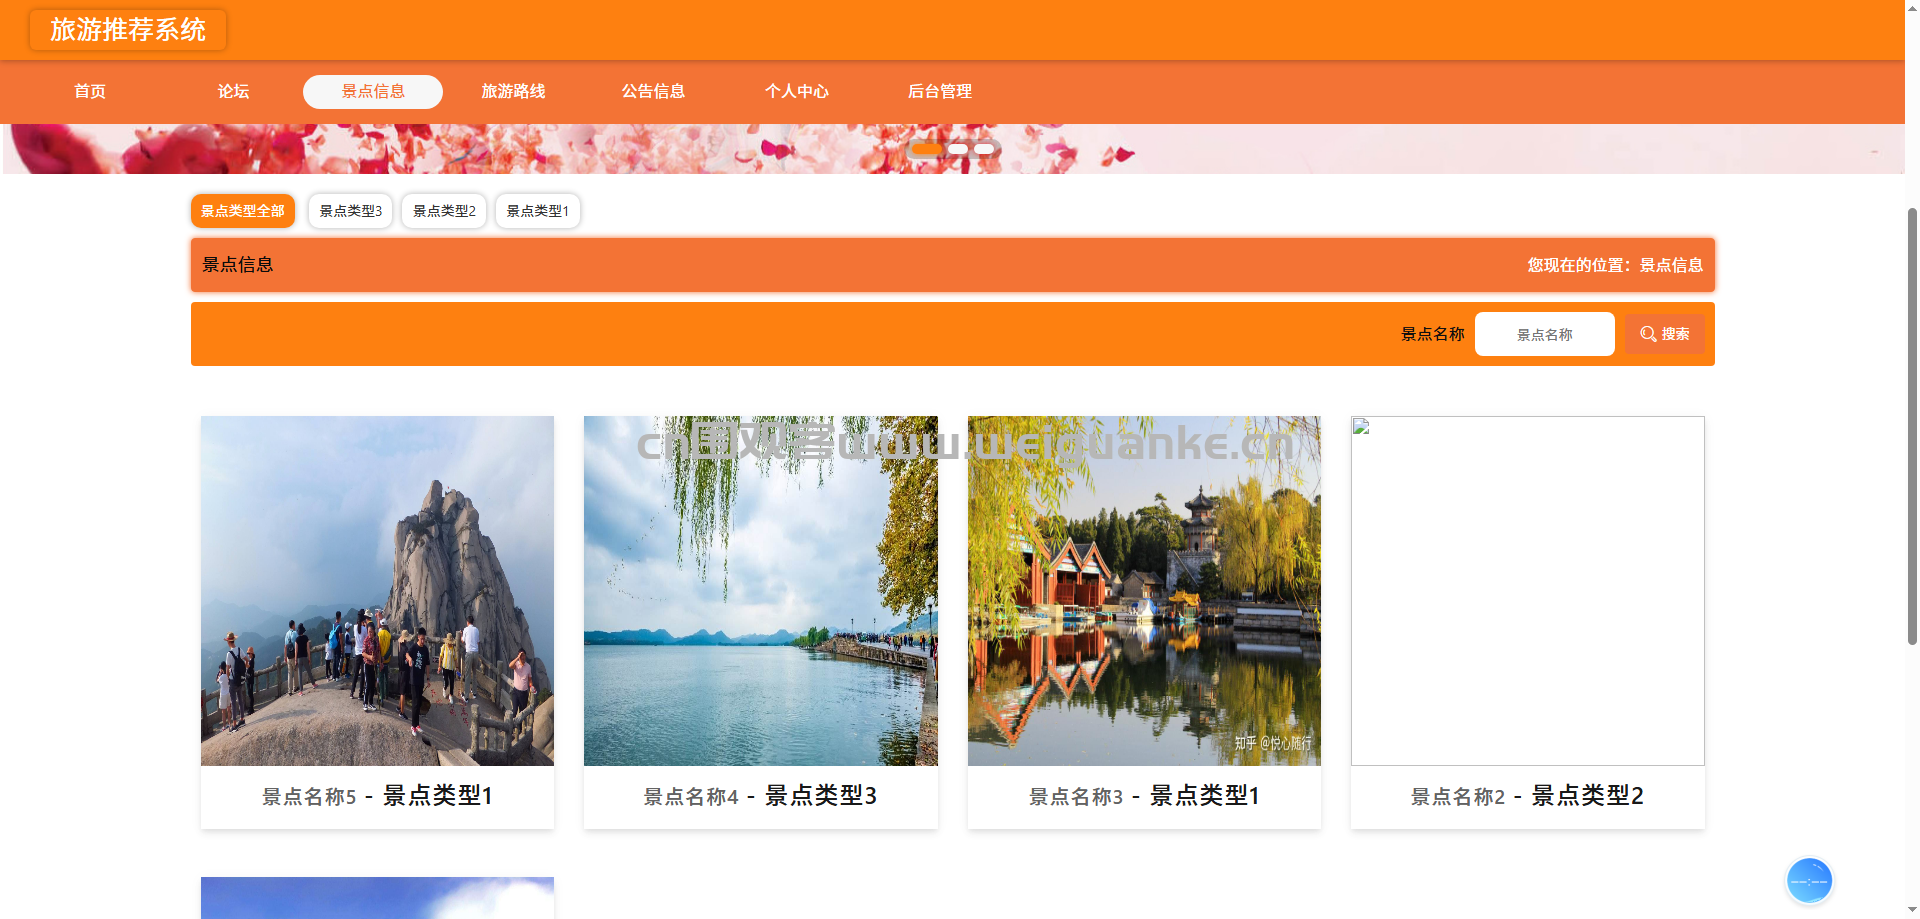Image resolution: width=1920 pixels, height=919 pixels.
Task: Select the first orange carousel indicator
Action: pyautogui.click(x=926, y=149)
